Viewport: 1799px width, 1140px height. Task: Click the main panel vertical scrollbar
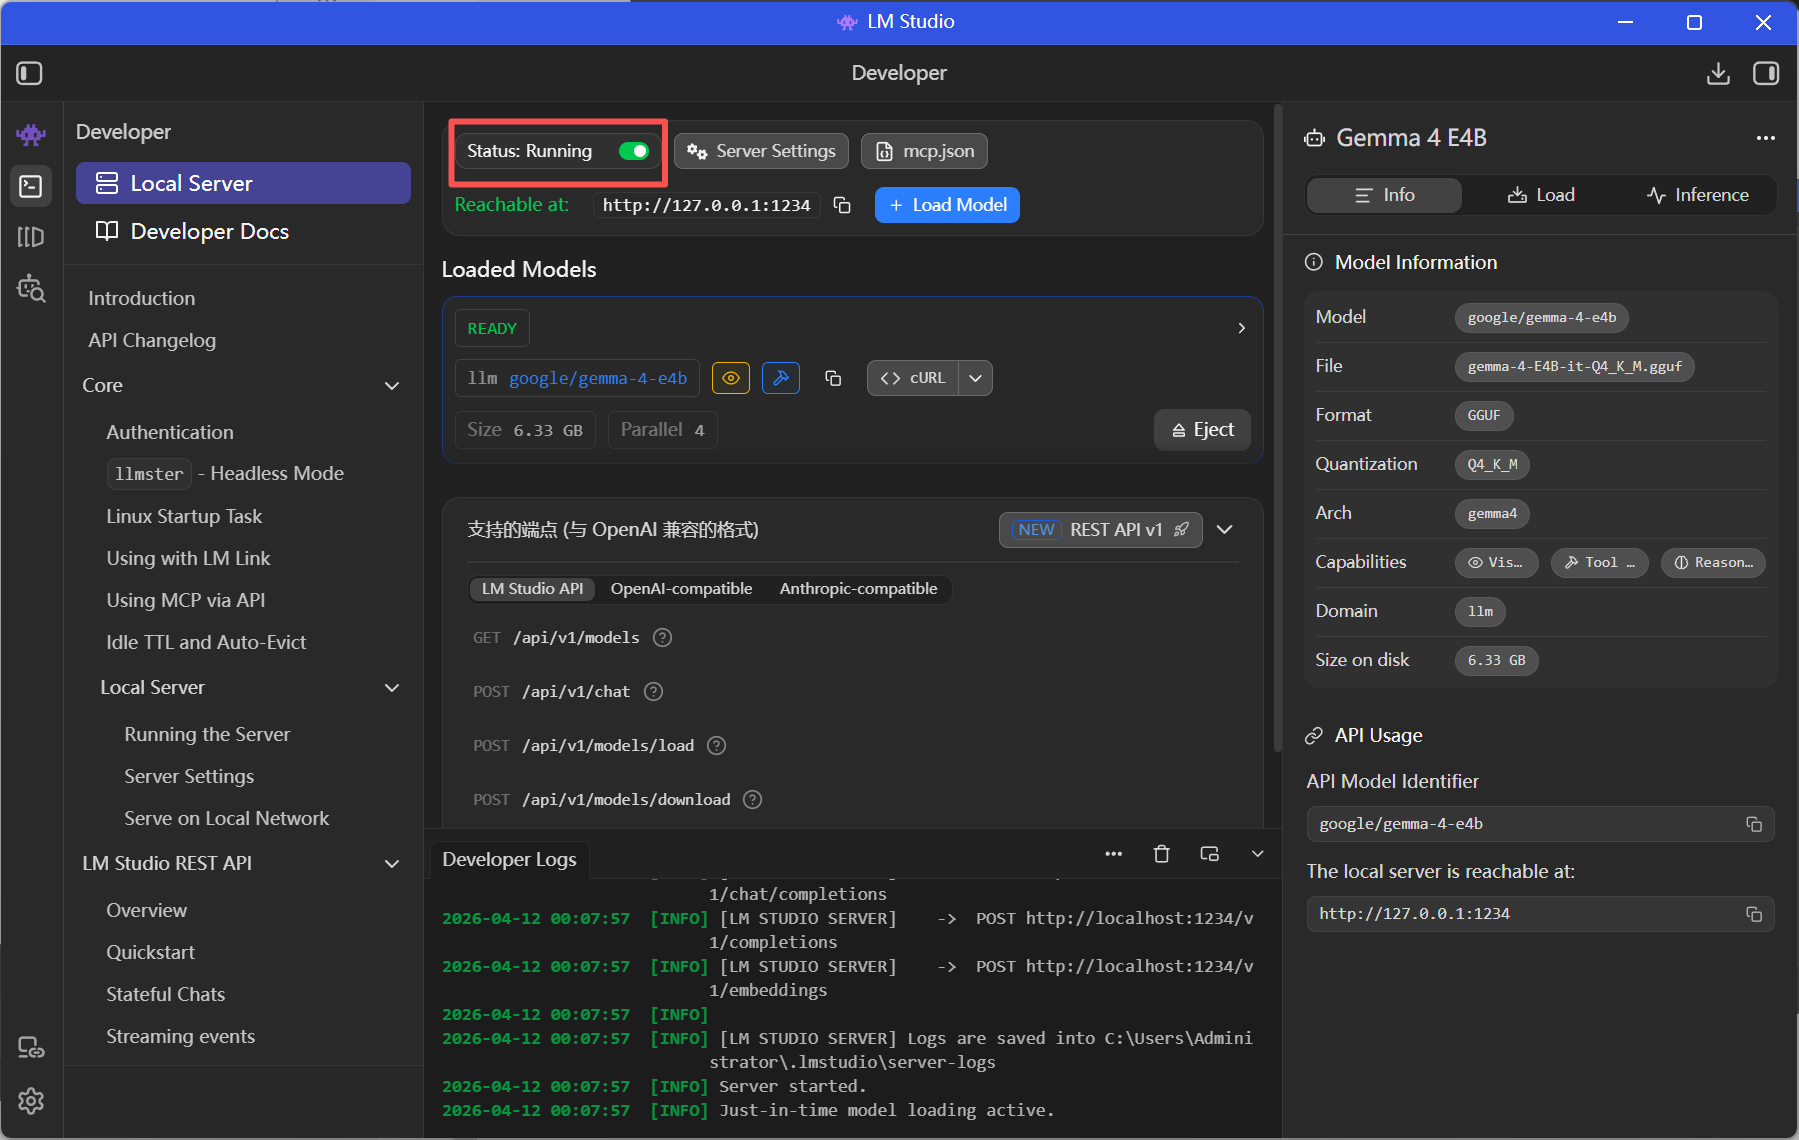click(1278, 430)
